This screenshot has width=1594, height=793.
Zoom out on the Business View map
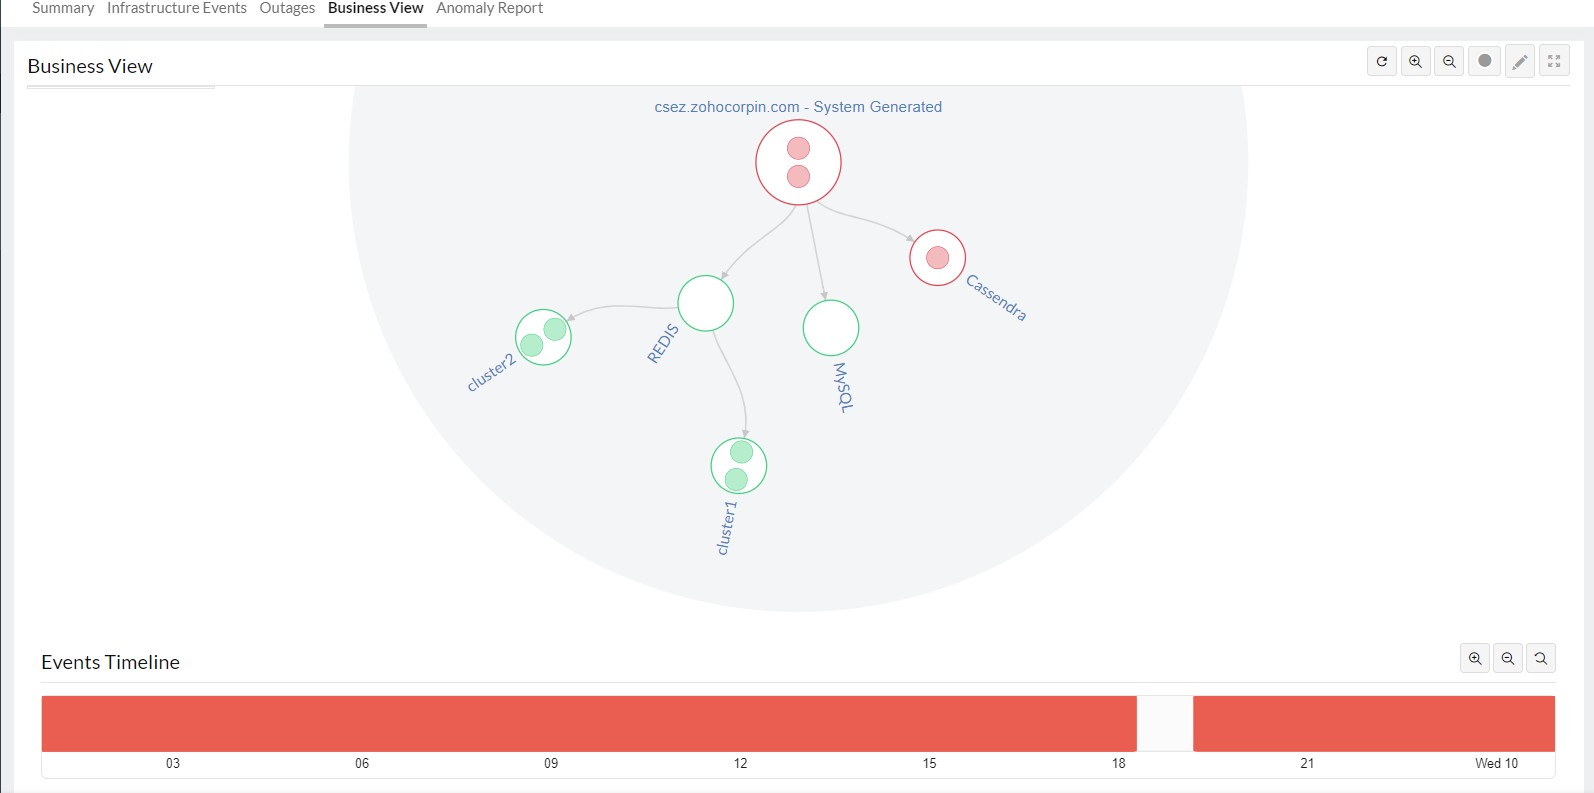tap(1449, 61)
